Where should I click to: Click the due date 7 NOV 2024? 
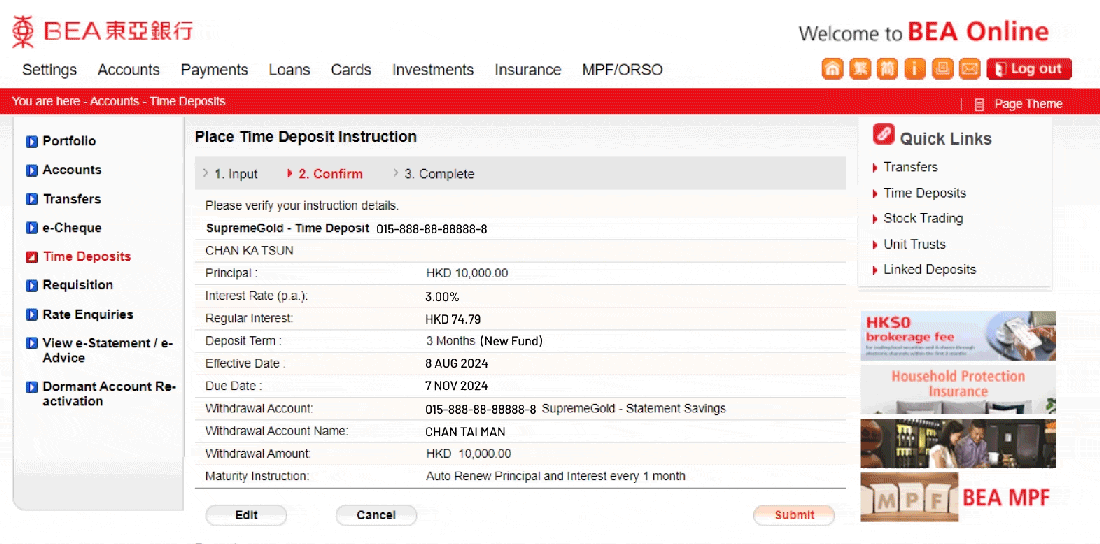click(x=457, y=386)
